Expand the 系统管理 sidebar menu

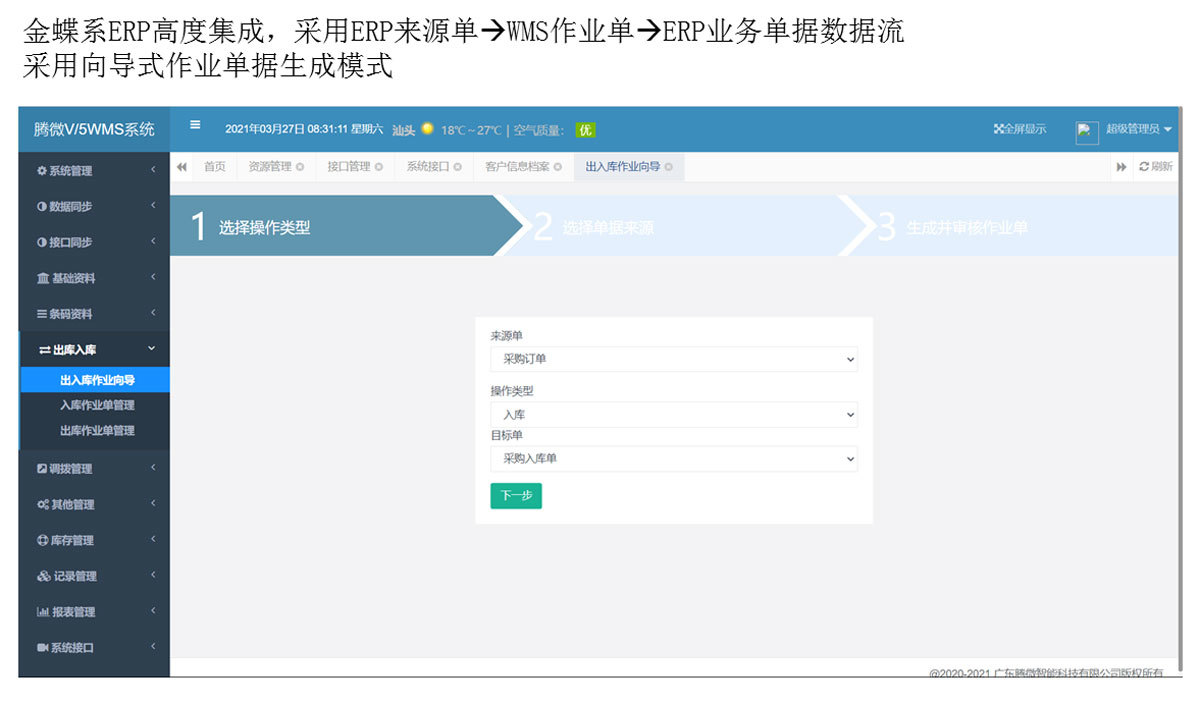93,171
